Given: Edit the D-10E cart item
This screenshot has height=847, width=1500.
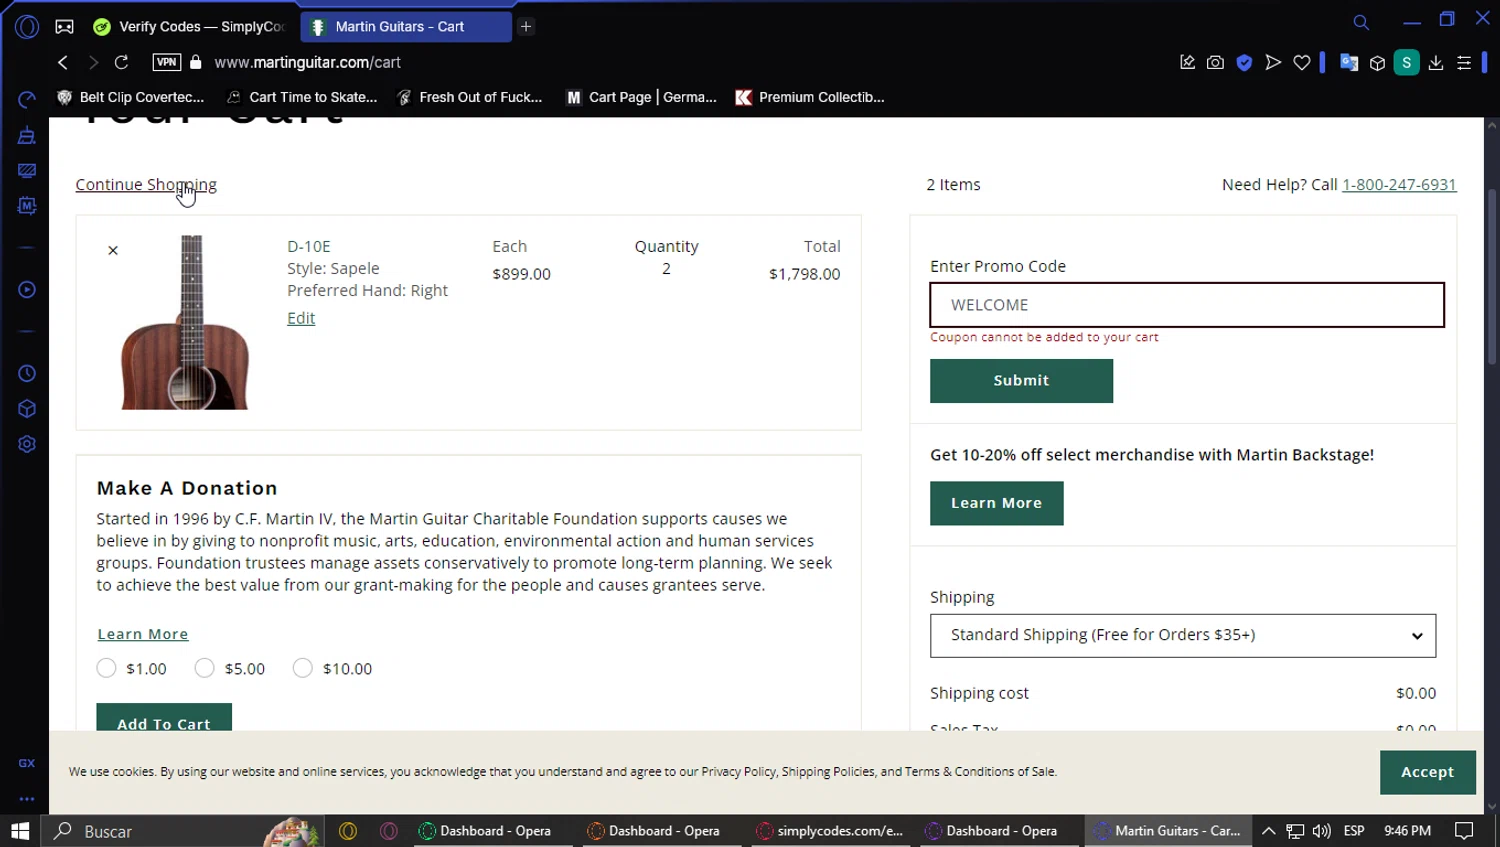Looking at the screenshot, I should pyautogui.click(x=301, y=318).
